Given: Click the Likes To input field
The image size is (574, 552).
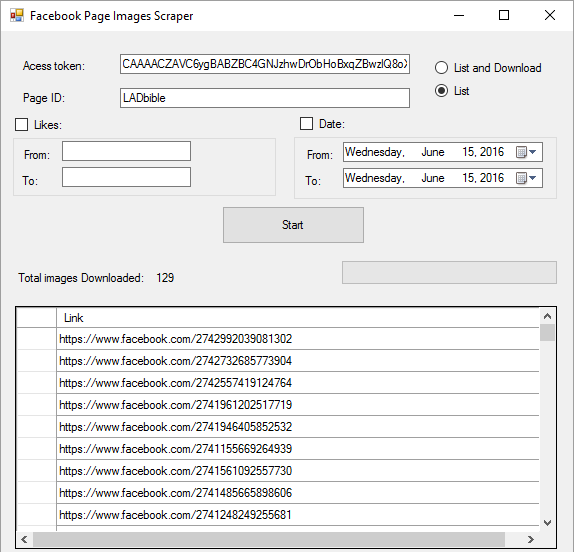Looking at the screenshot, I should click(x=126, y=177).
